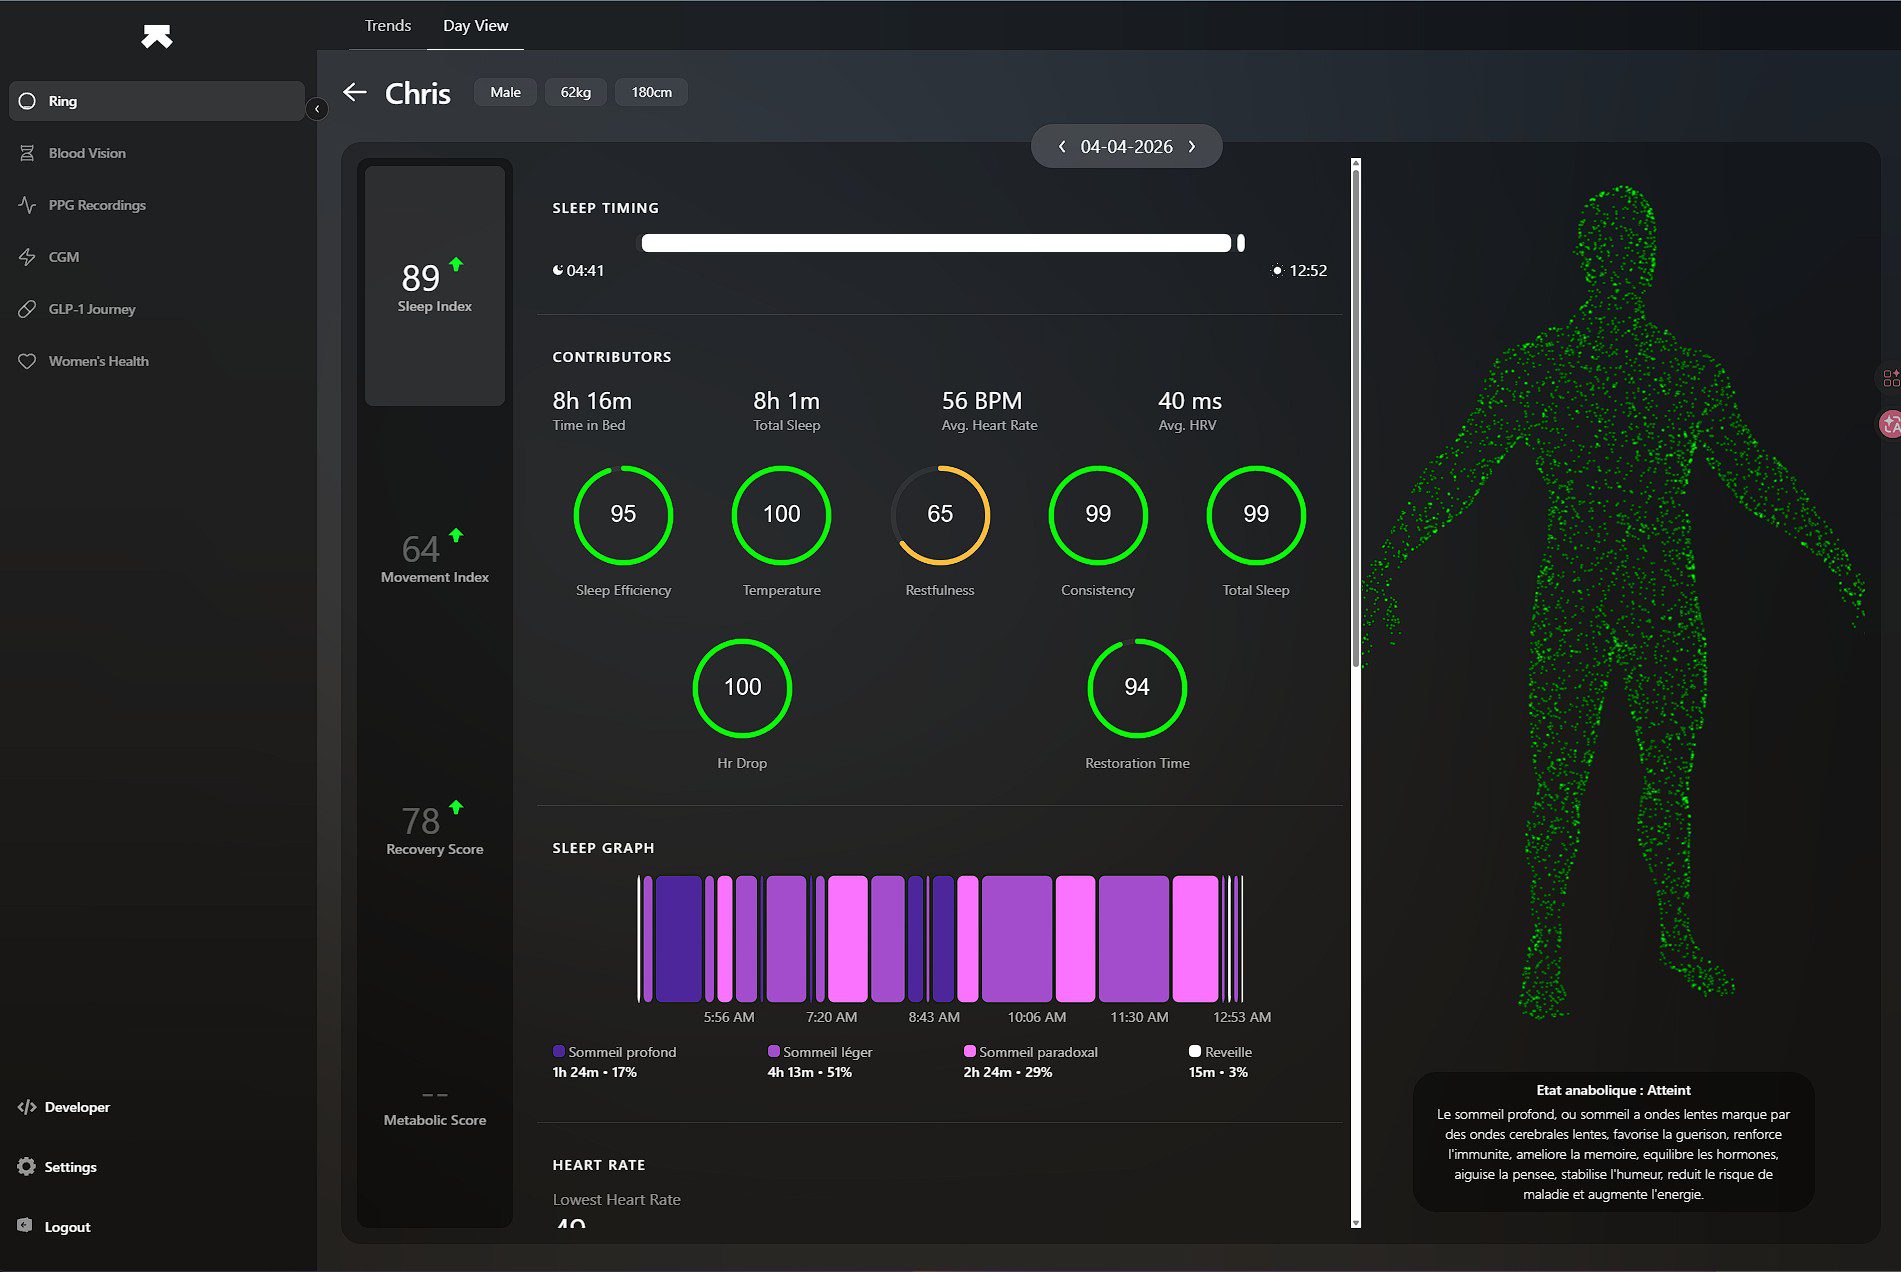The image size is (1901, 1272).
Task: Click the Logout icon
Action: point(26,1226)
